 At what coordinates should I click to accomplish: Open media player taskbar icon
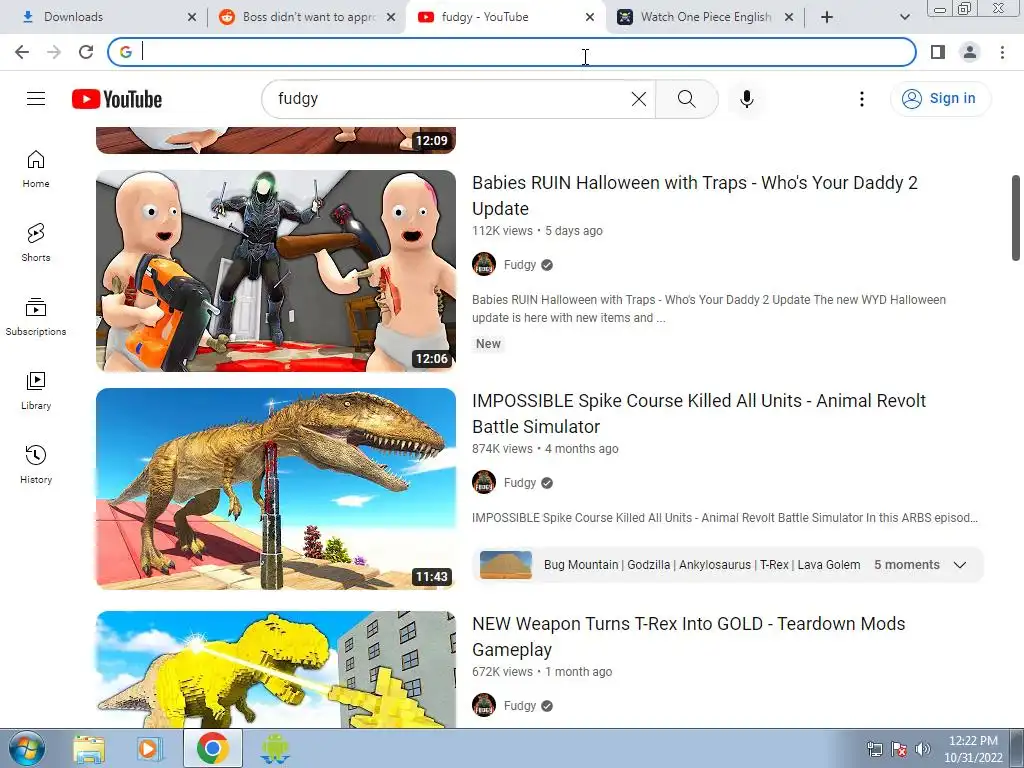coord(150,748)
